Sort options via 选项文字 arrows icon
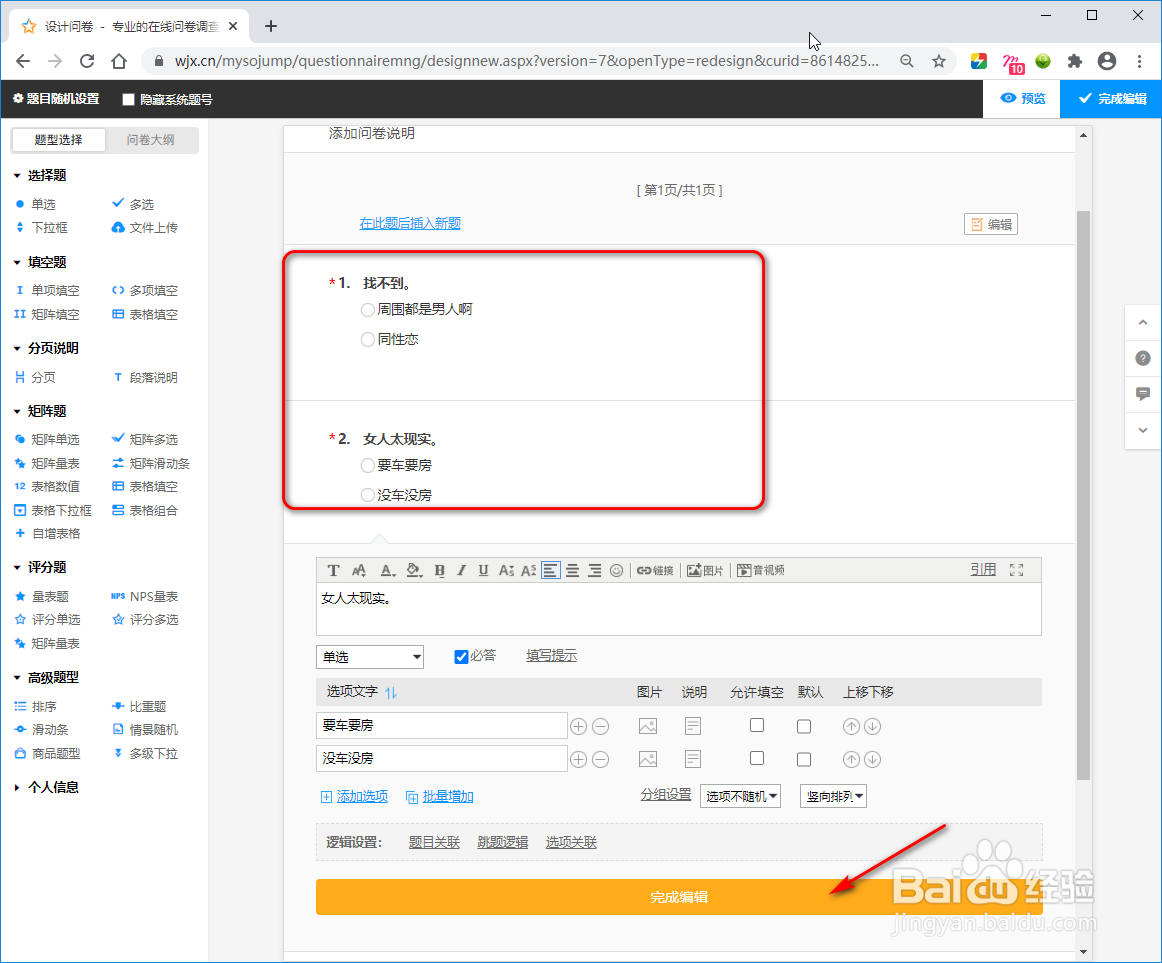The image size is (1162, 963). click(391, 692)
